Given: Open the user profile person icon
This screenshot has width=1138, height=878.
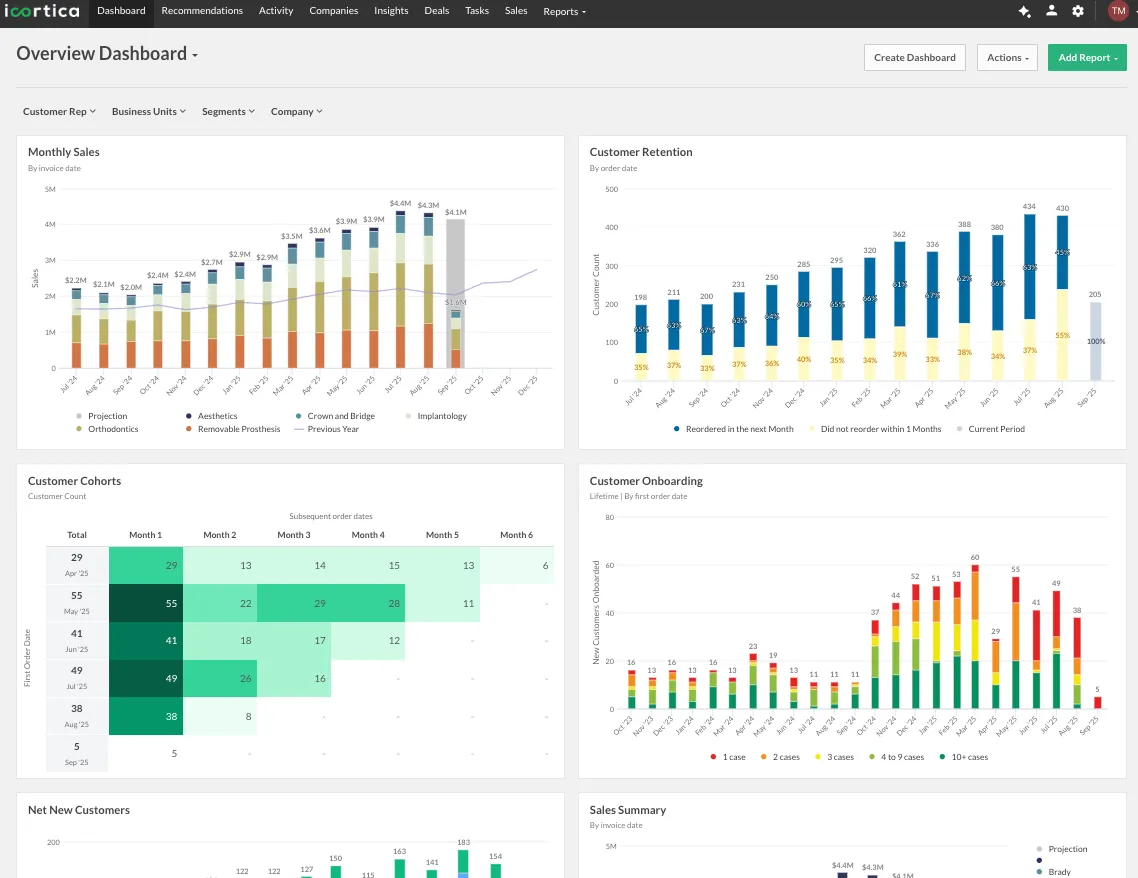Looking at the screenshot, I should click(1051, 11).
